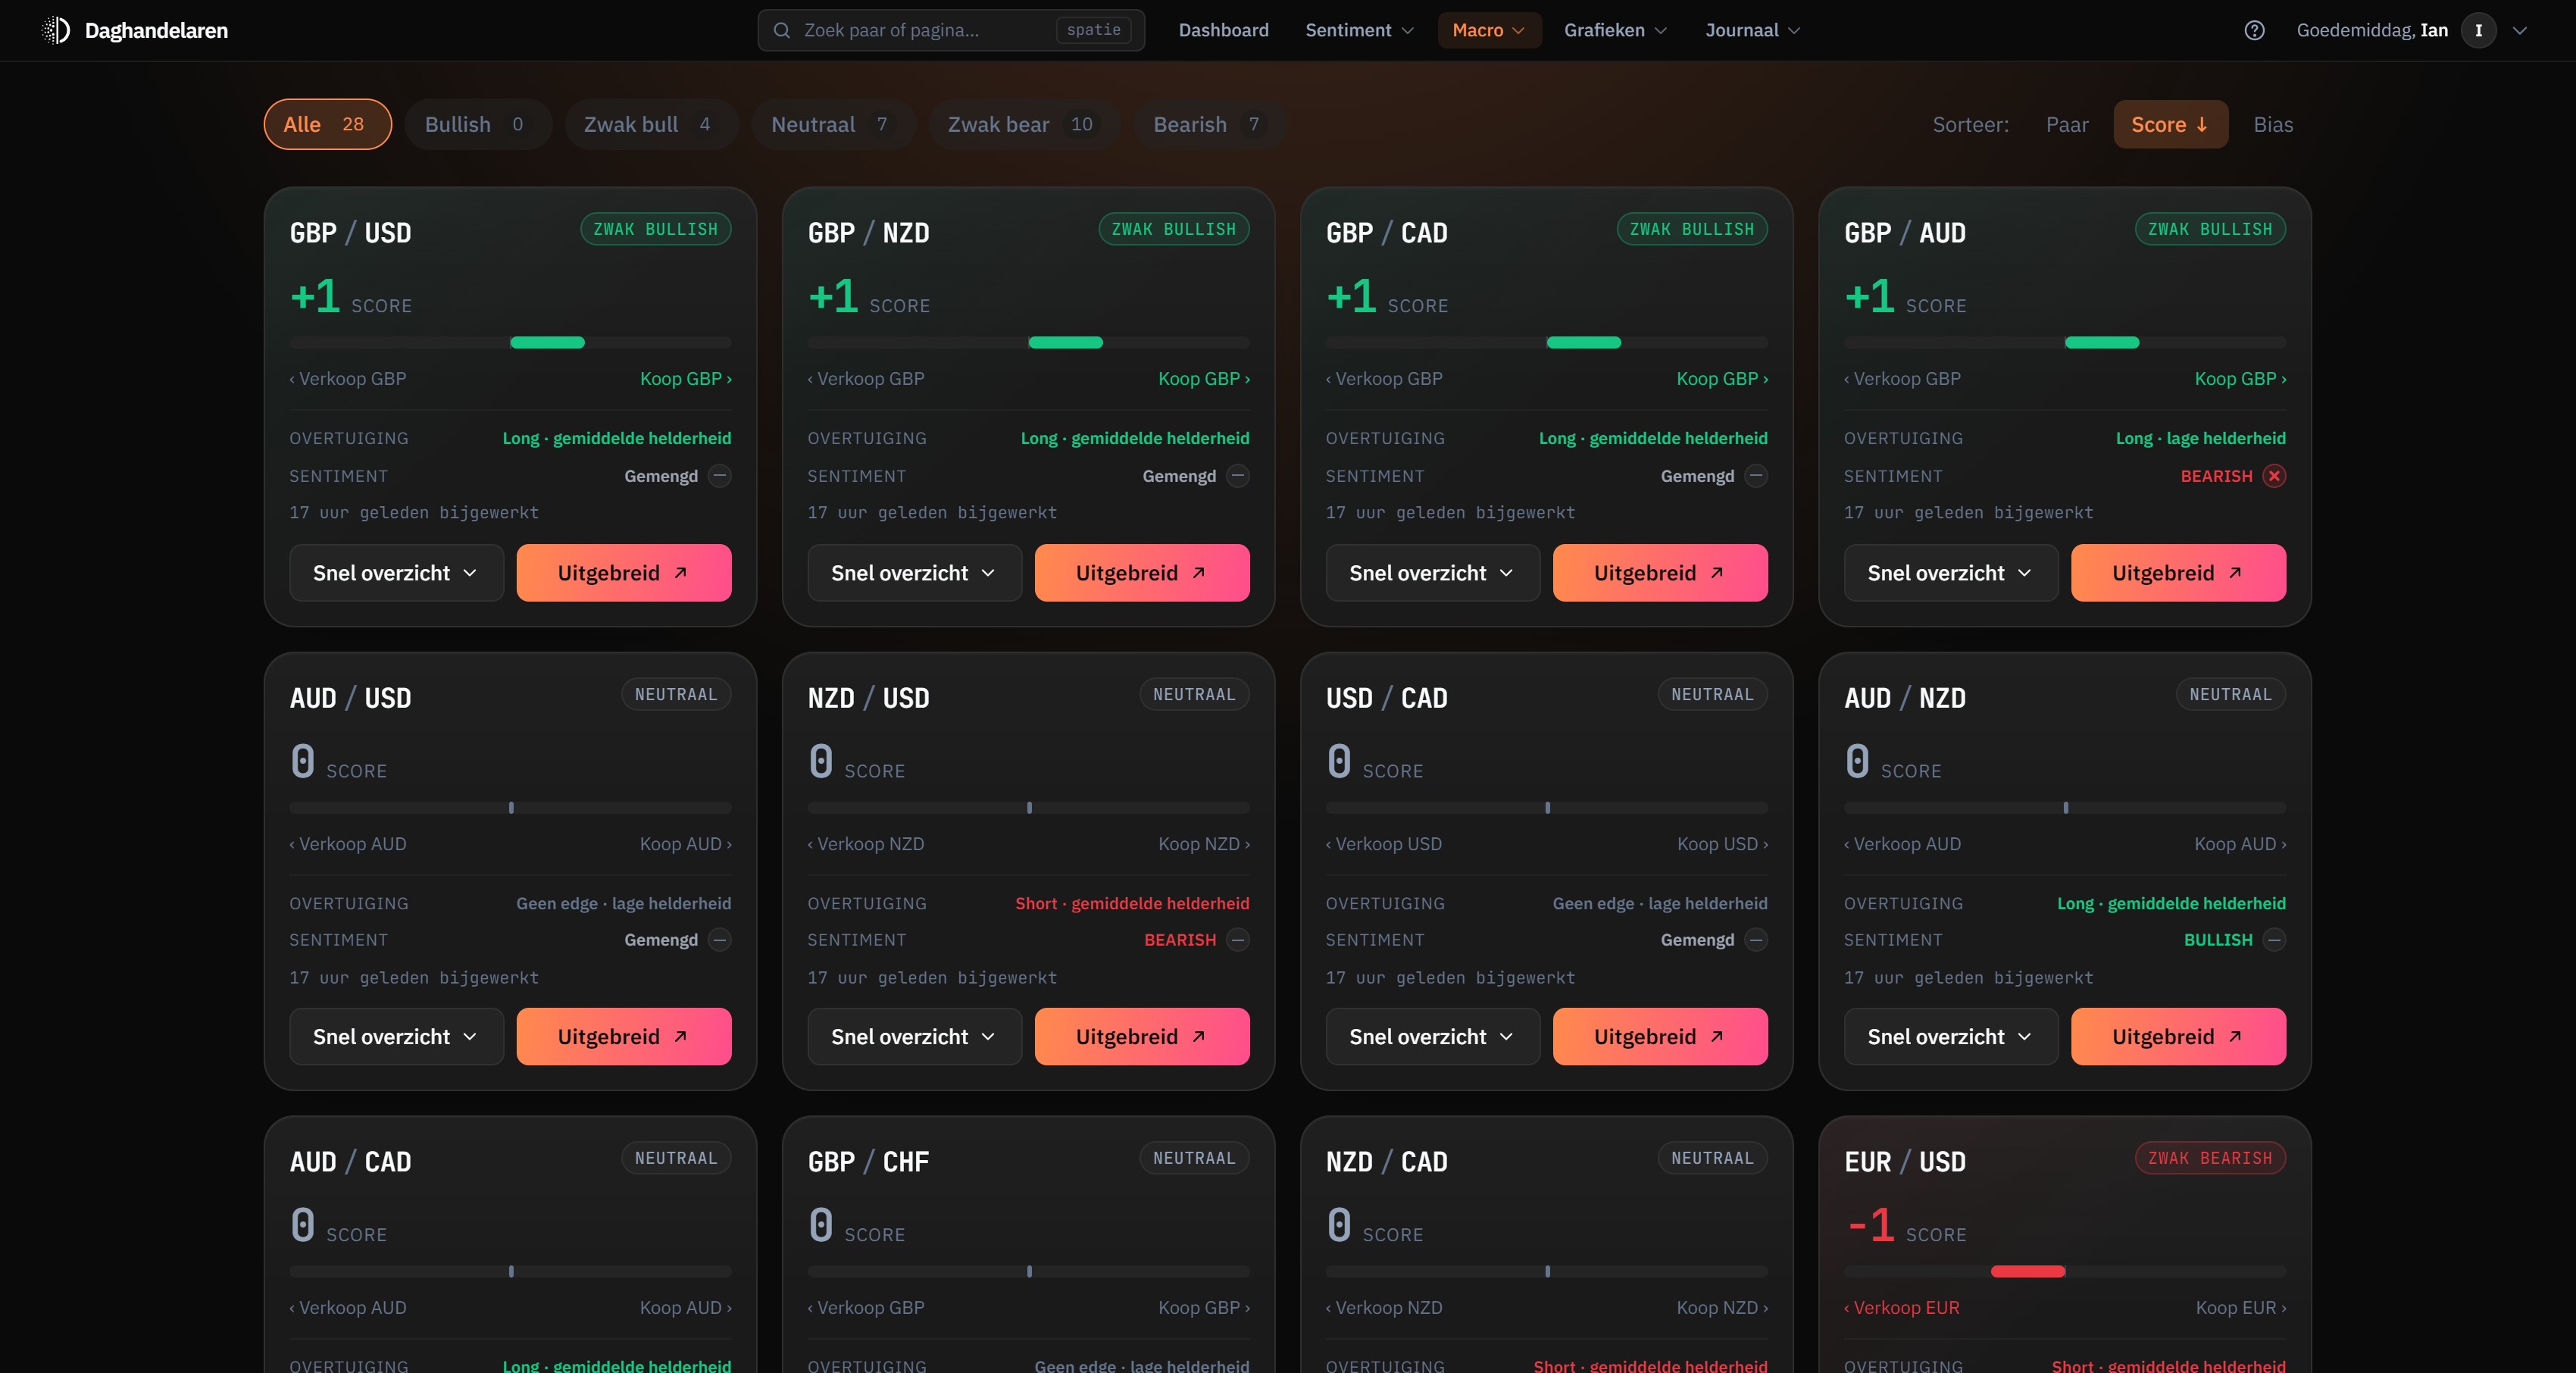Viewport: 2576px width, 1373px height.
Task: Click the AUD / CAD pair title
Action: 350,1162
